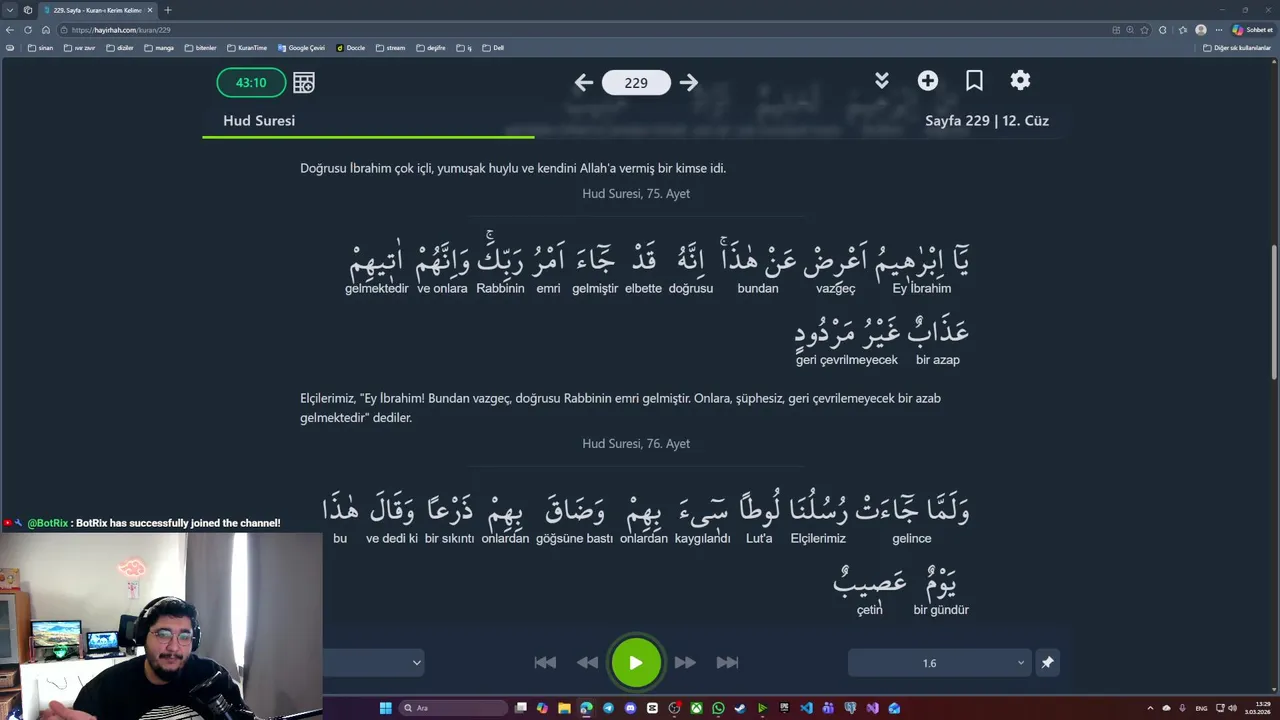Click the browser home icon
The image size is (1280, 720).
click(x=45, y=30)
